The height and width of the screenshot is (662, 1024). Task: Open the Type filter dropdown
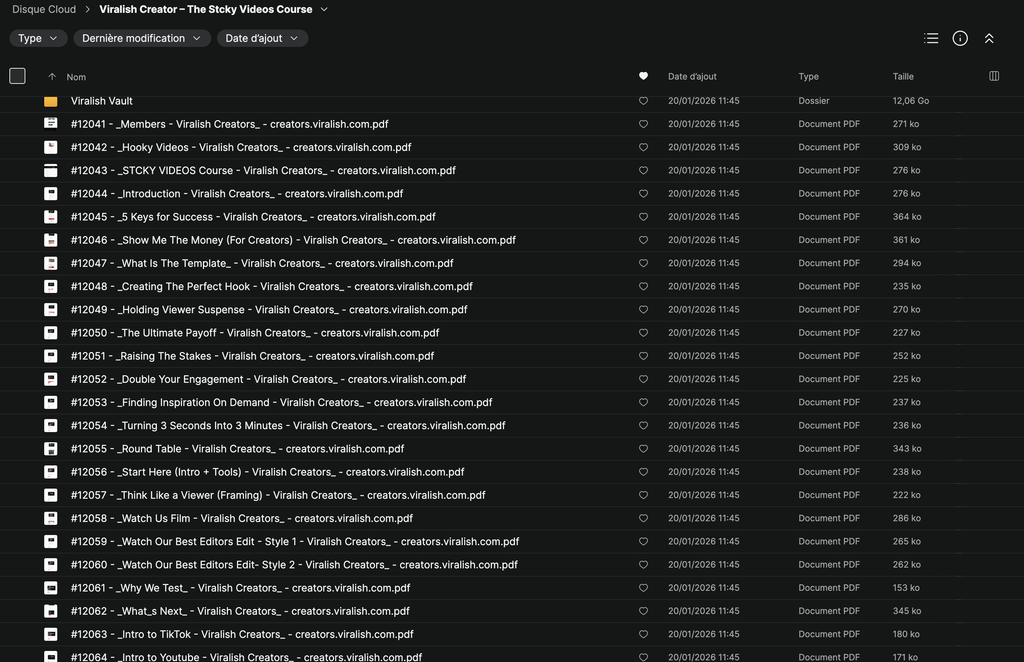point(38,39)
